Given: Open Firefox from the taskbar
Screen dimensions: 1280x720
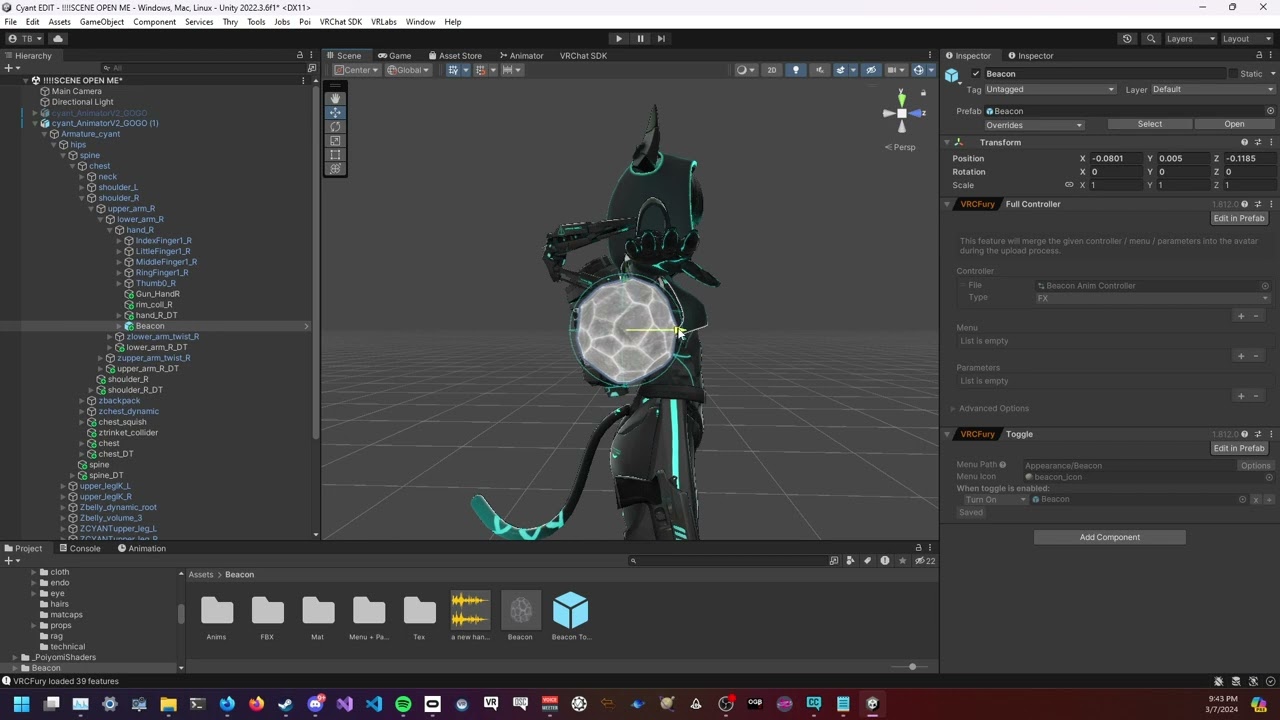Looking at the screenshot, I should pos(257,704).
